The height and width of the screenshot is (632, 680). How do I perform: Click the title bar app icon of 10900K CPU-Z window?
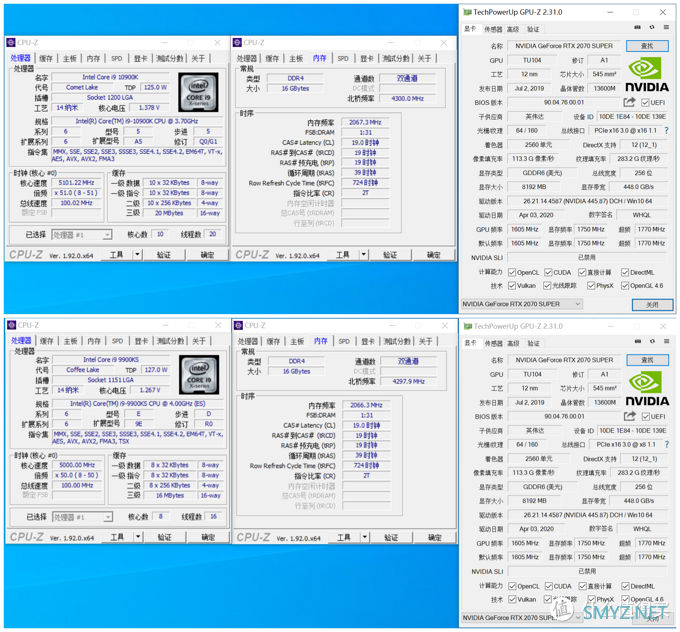(x=11, y=42)
